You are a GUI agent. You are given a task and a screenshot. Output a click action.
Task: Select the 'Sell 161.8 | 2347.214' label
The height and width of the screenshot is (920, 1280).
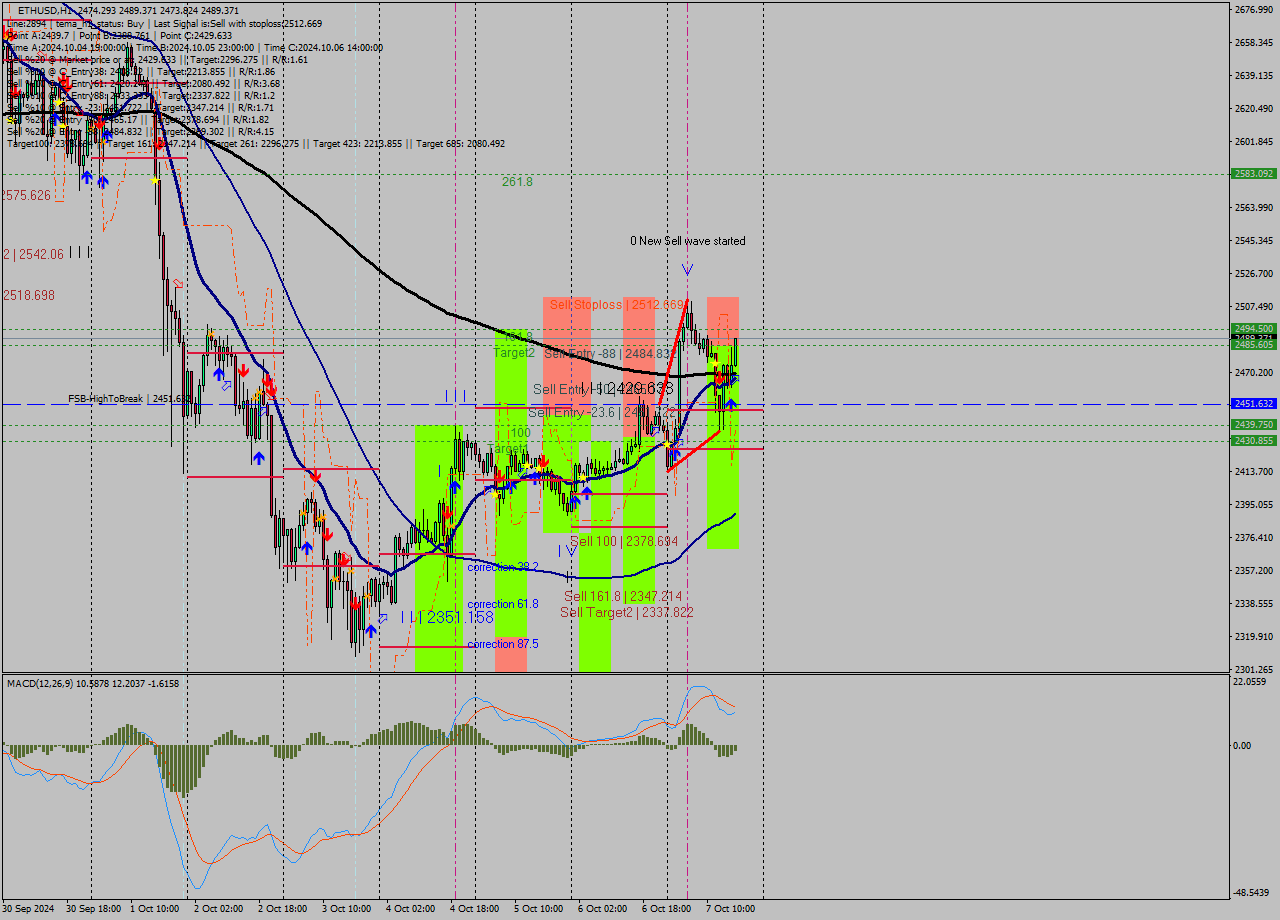pos(624,596)
